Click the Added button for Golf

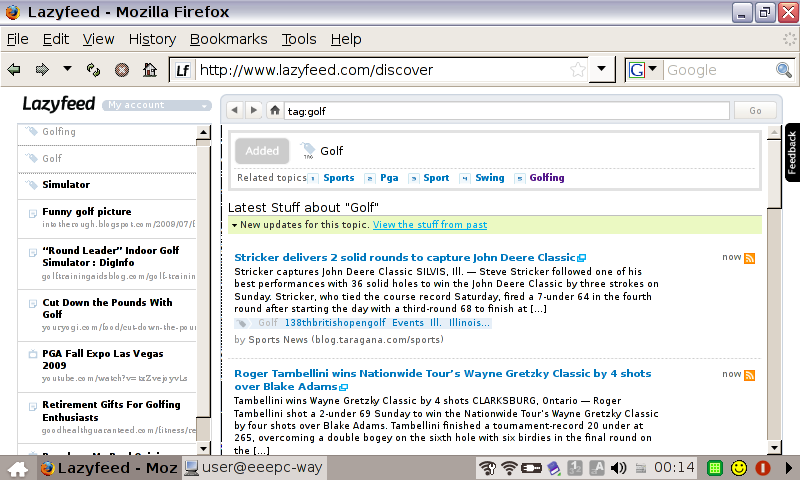point(262,151)
